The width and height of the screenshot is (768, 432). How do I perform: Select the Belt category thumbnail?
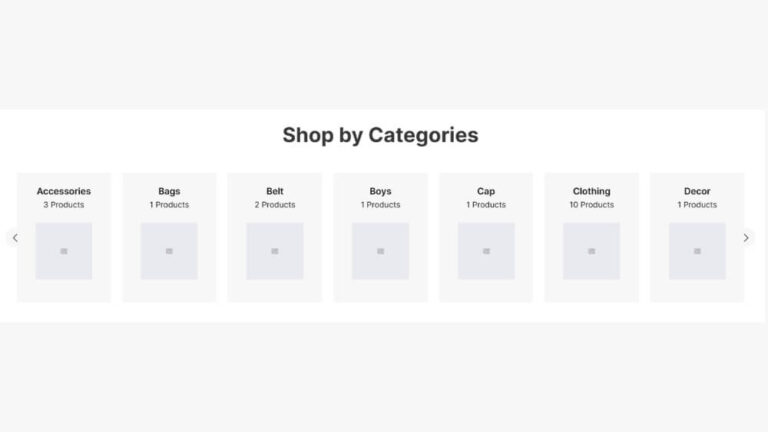(x=275, y=251)
